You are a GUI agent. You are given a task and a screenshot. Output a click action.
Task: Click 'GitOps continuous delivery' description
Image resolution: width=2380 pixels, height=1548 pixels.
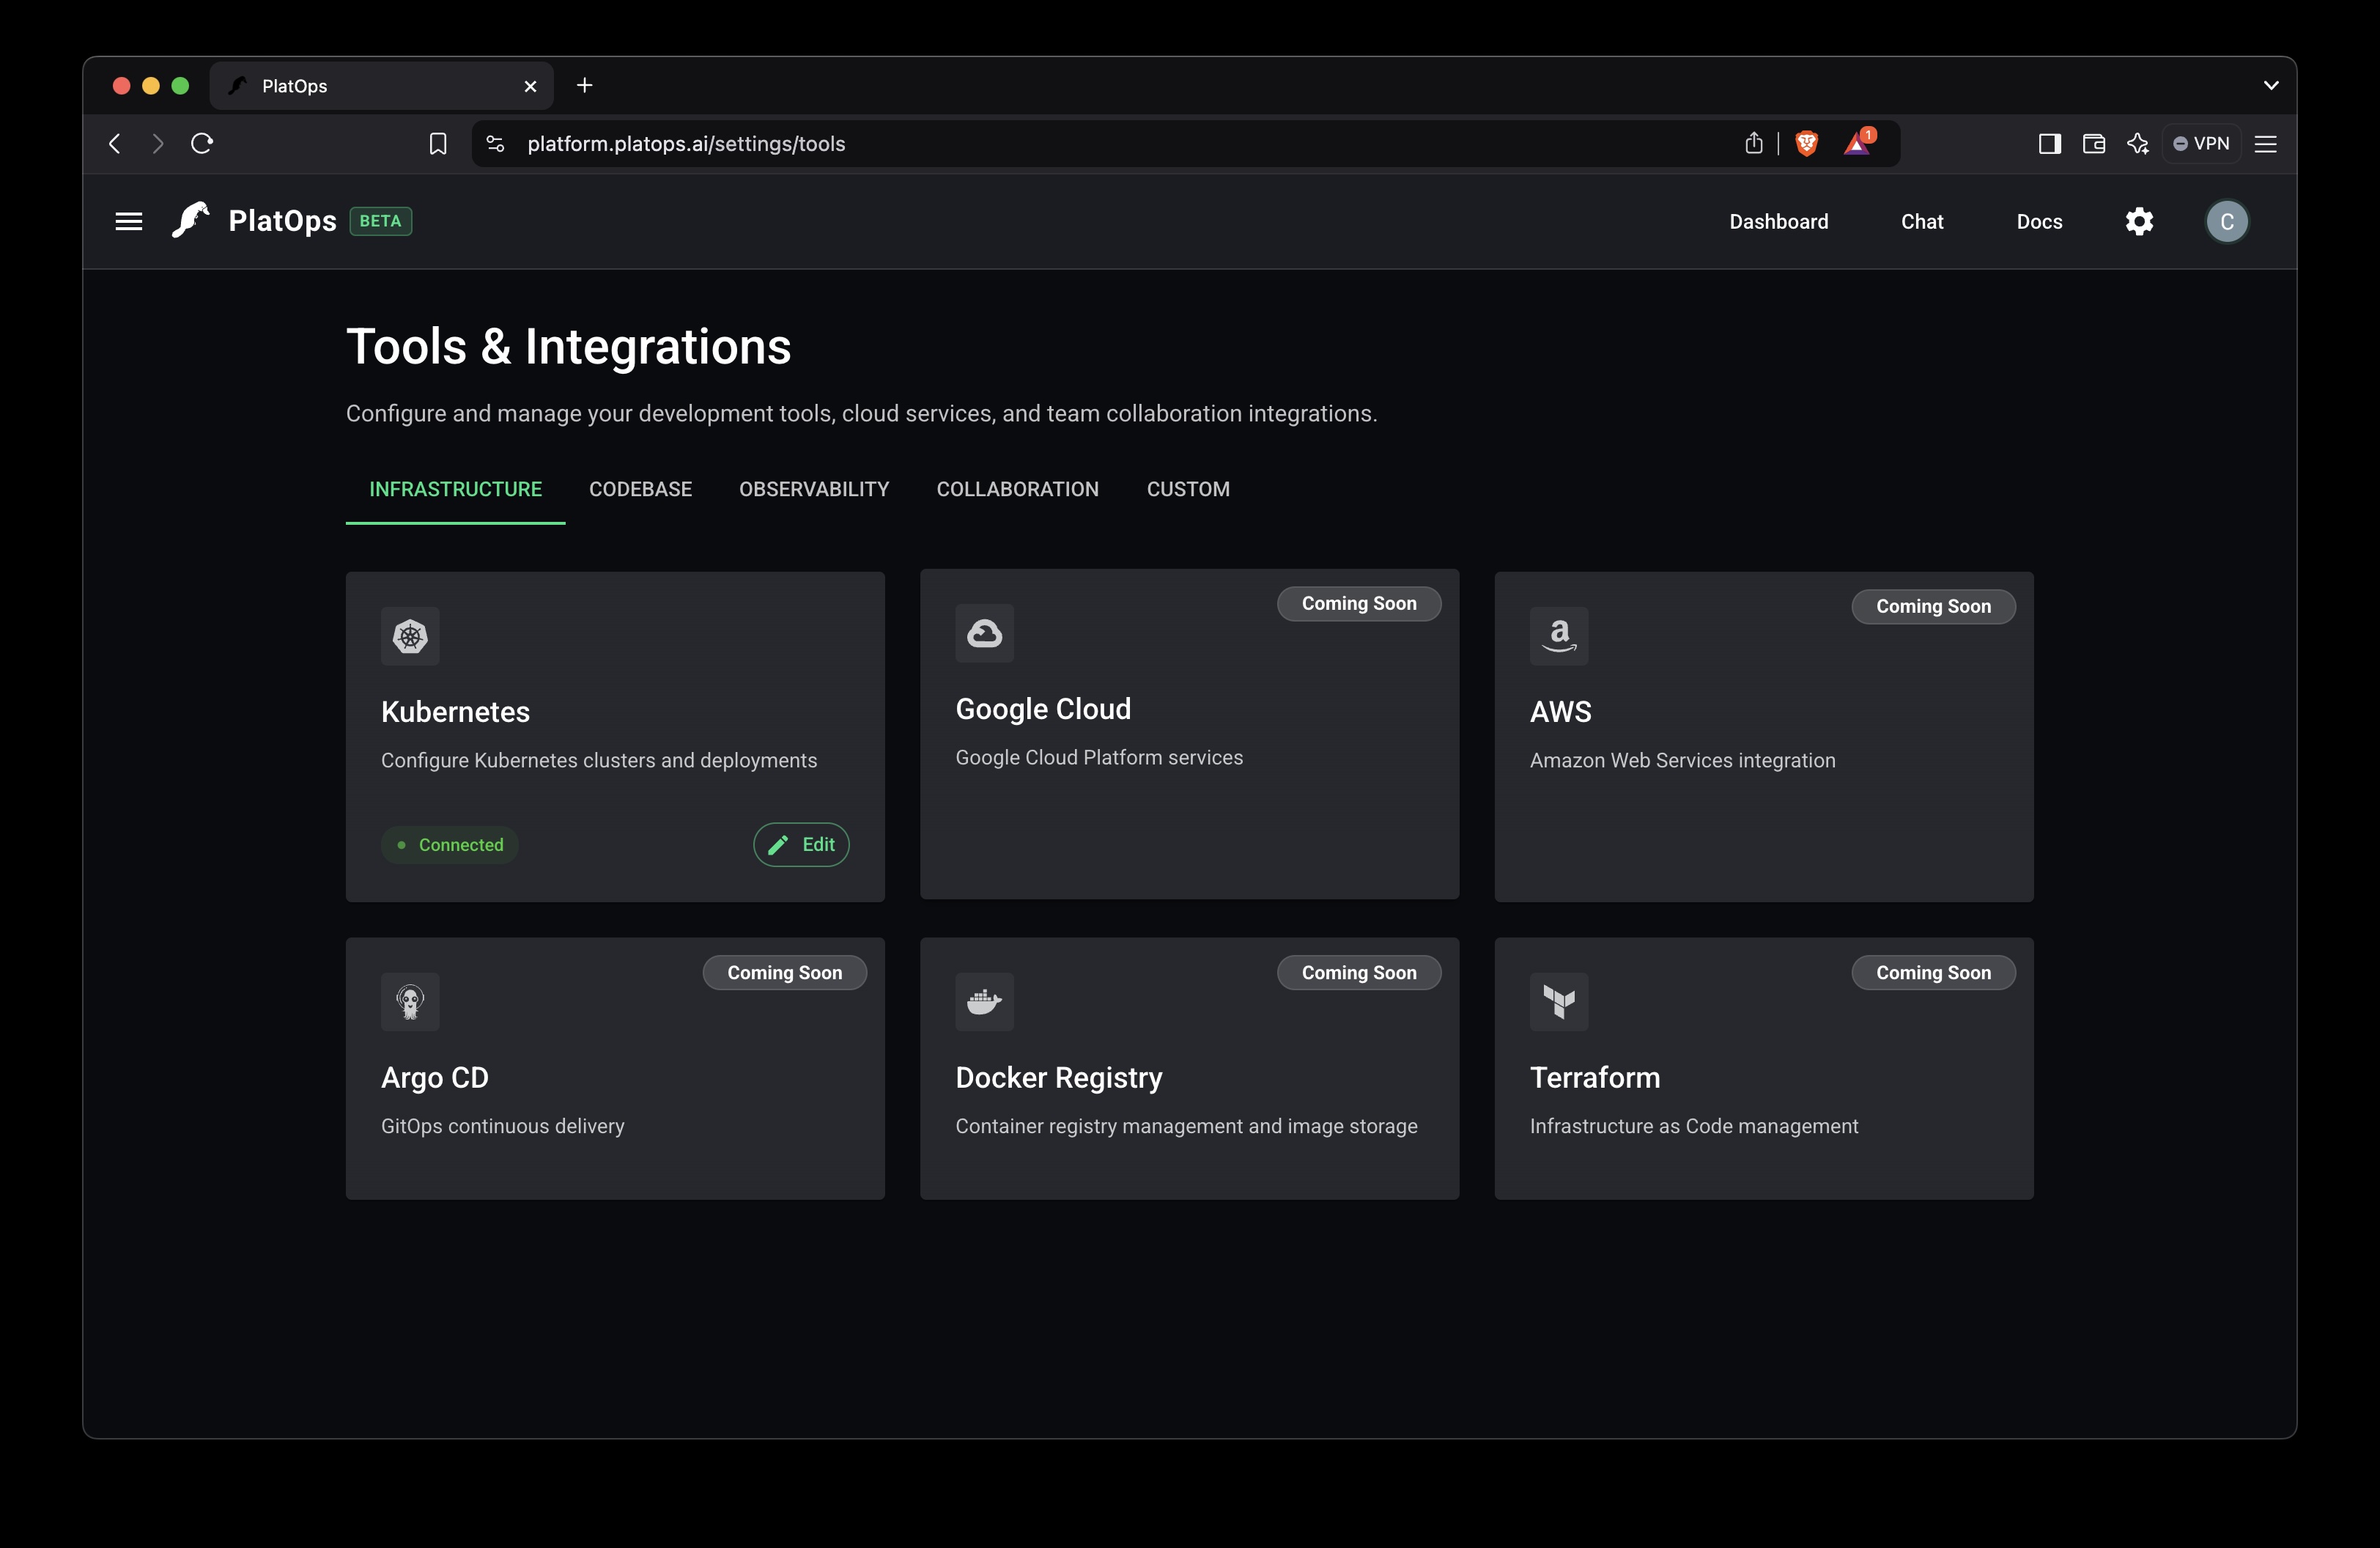tap(503, 1126)
